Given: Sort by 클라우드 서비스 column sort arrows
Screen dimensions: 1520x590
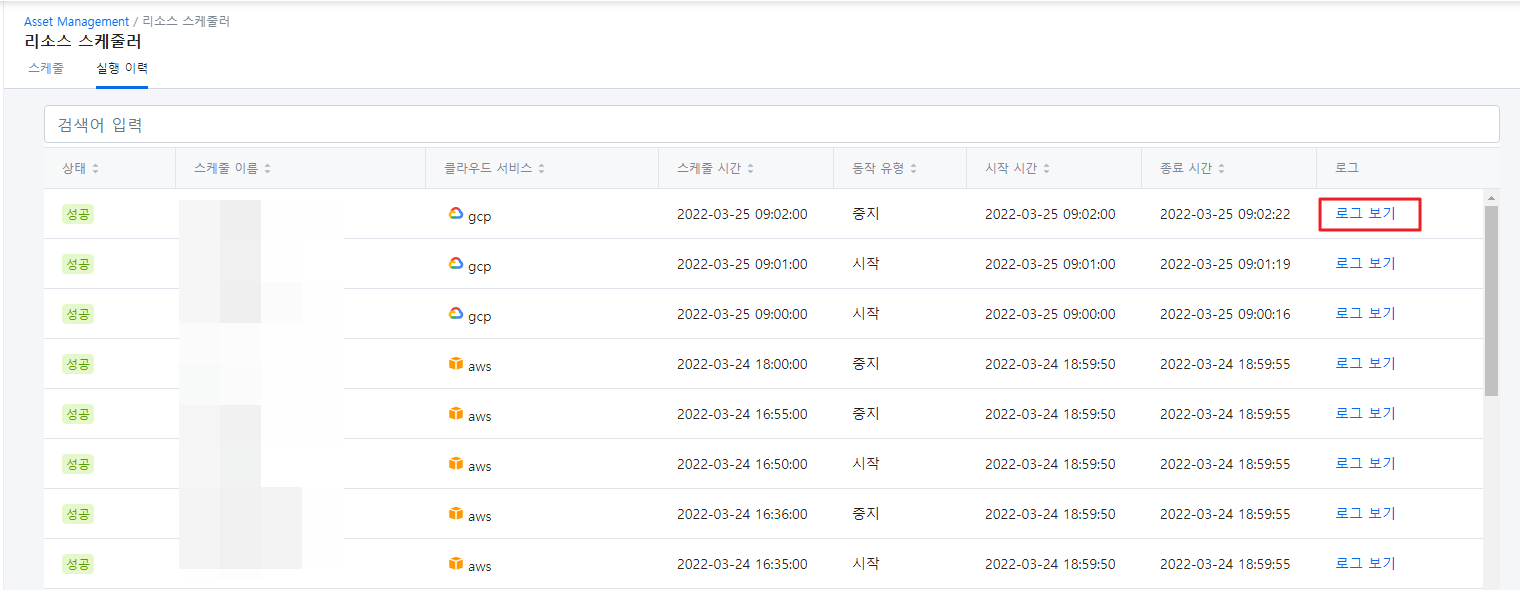Looking at the screenshot, I should (x=541, y=169).
